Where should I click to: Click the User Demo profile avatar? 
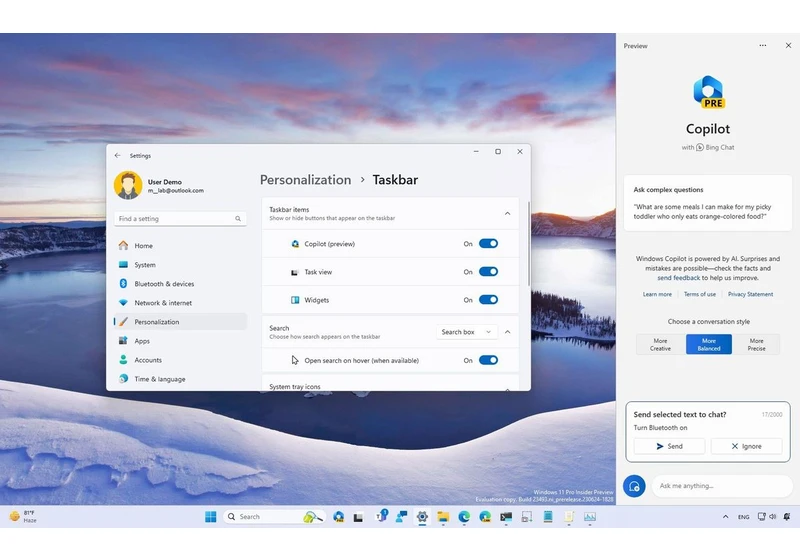click(128, 185)
